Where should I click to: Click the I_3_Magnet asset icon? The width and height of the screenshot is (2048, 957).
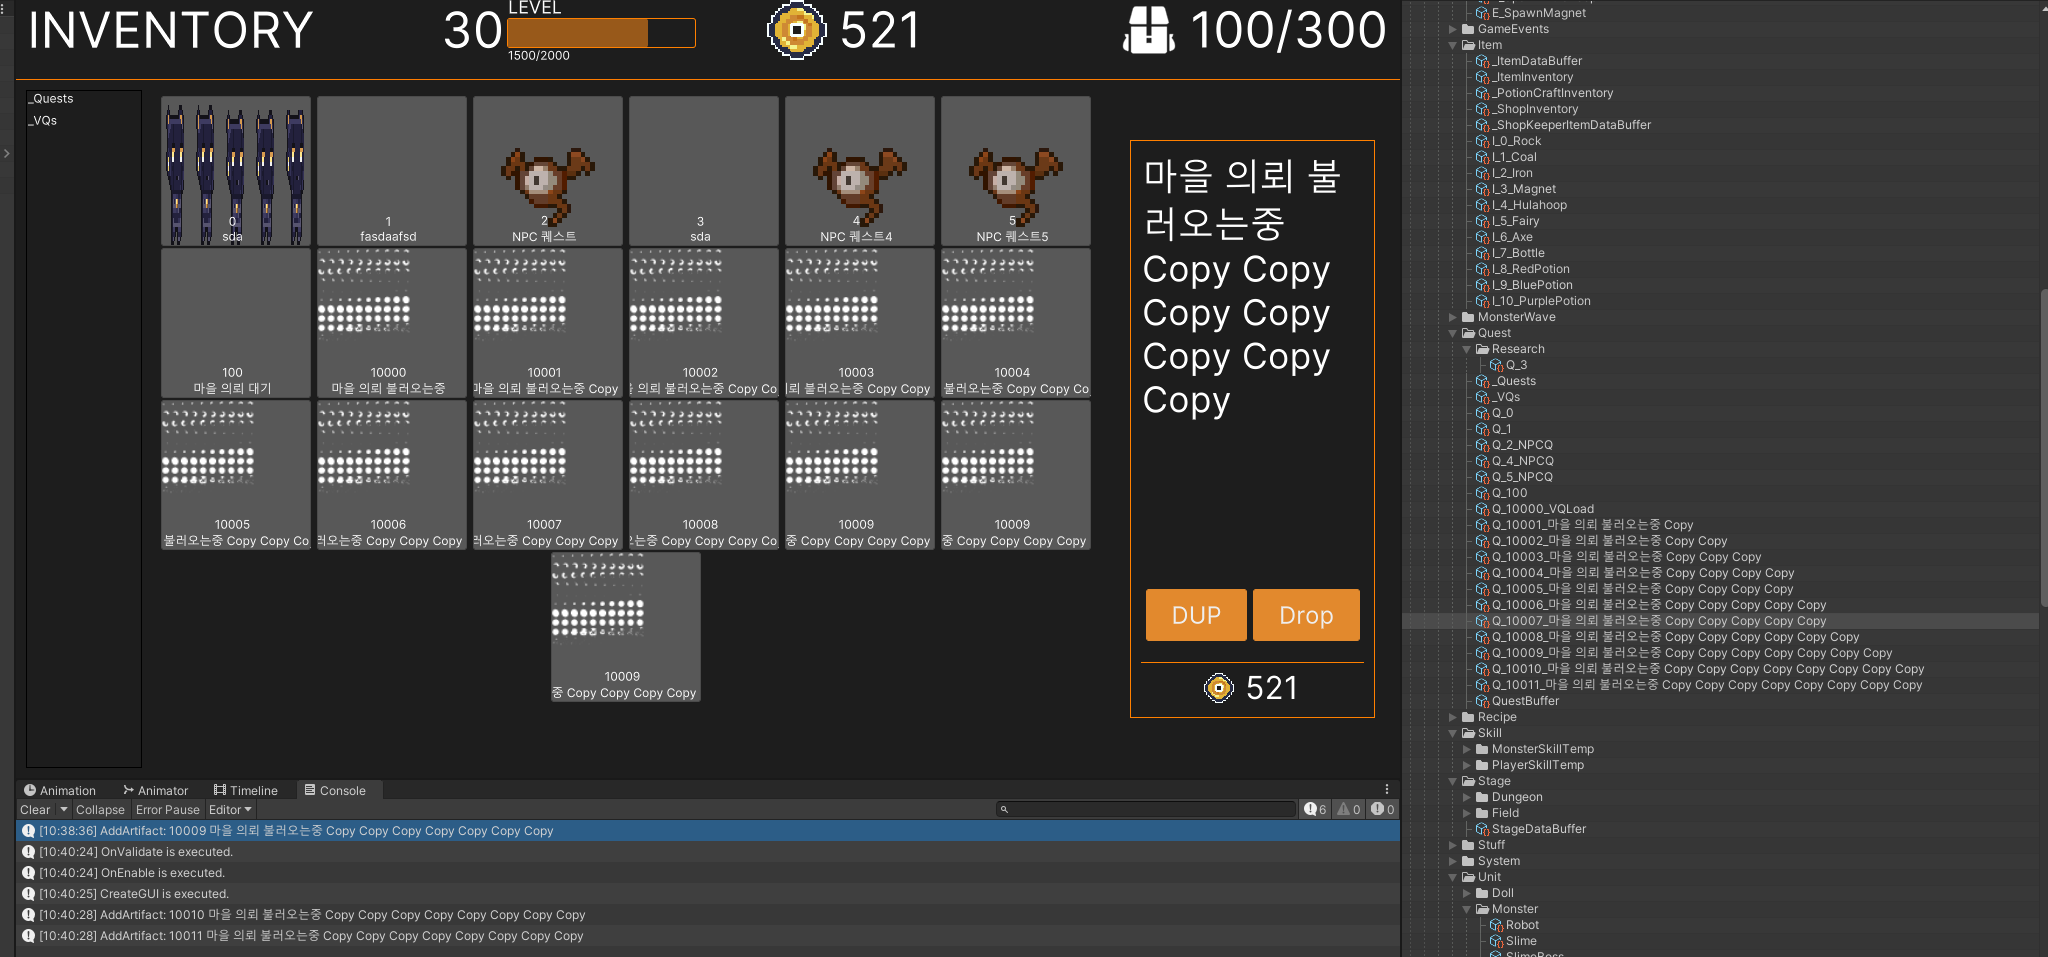click(1483, 189)
